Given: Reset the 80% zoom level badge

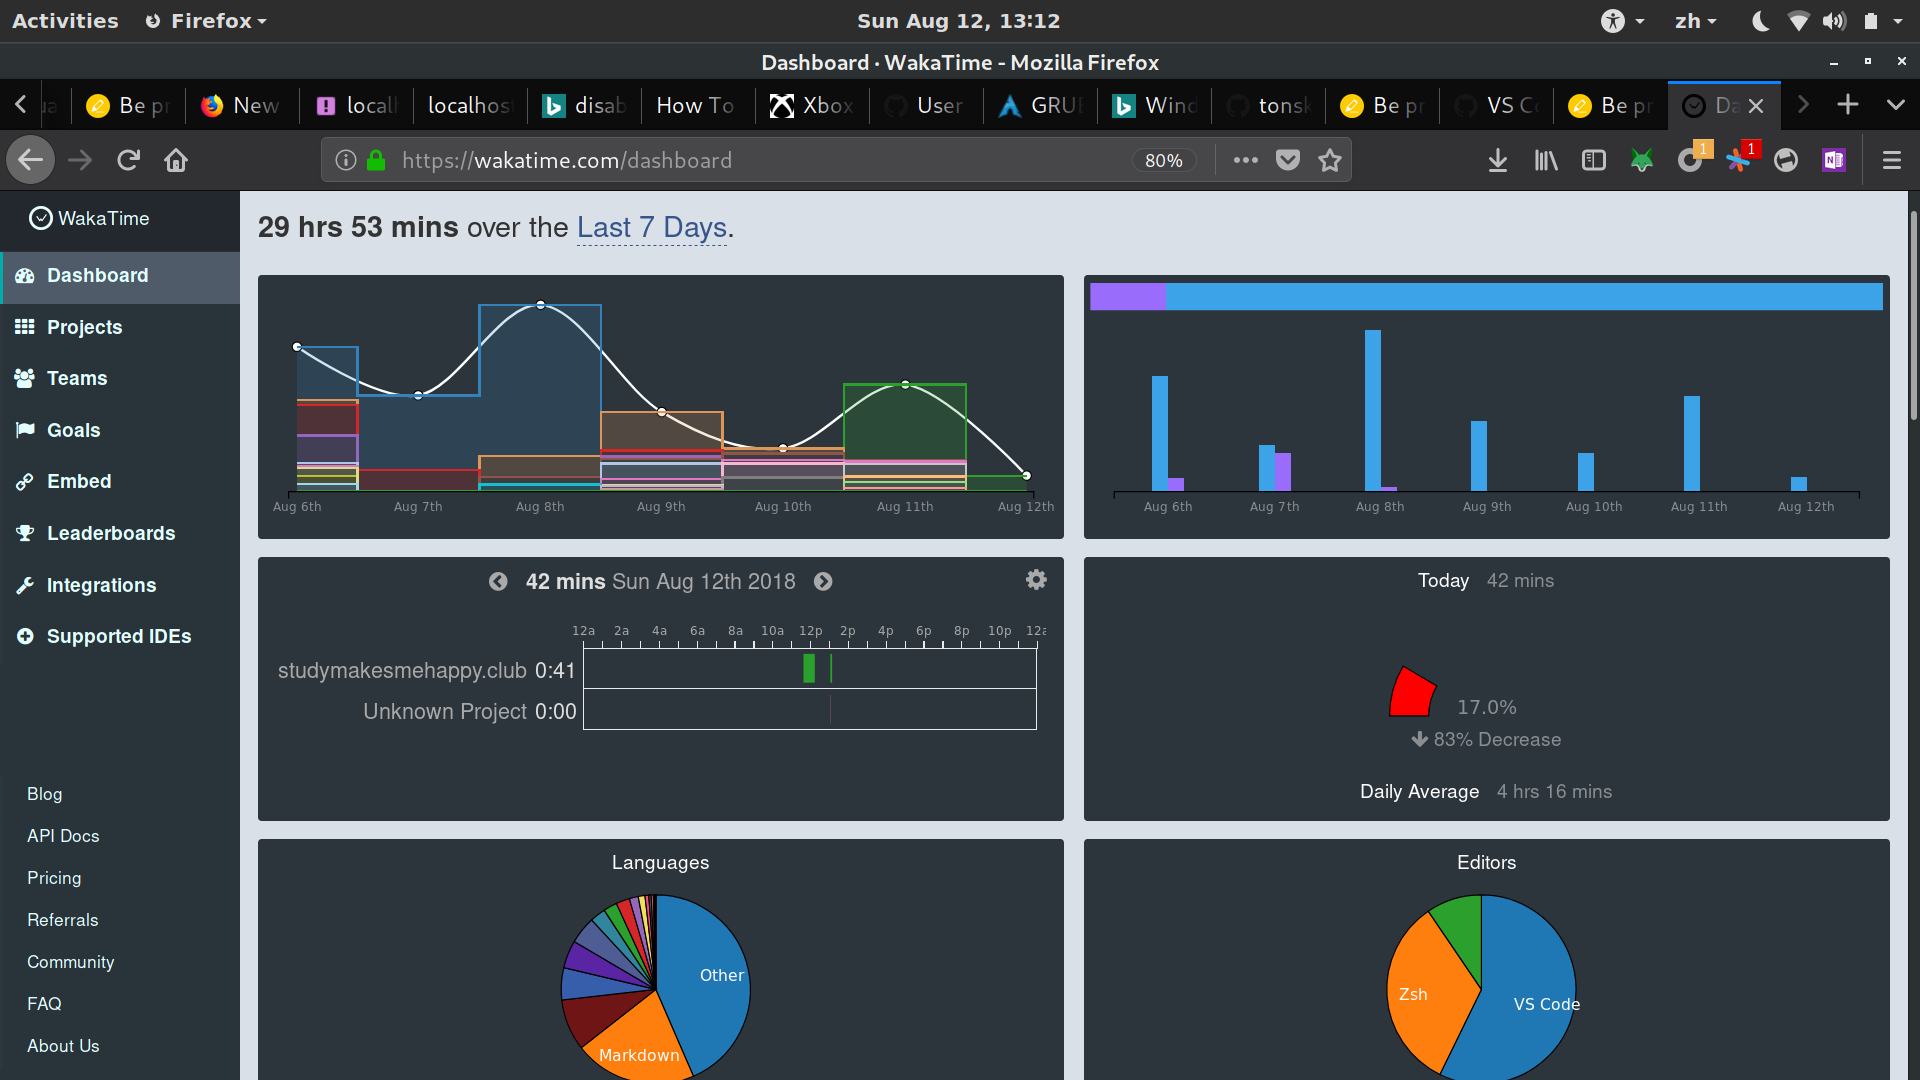Looking at the screenshot, I should point(1163,161).
